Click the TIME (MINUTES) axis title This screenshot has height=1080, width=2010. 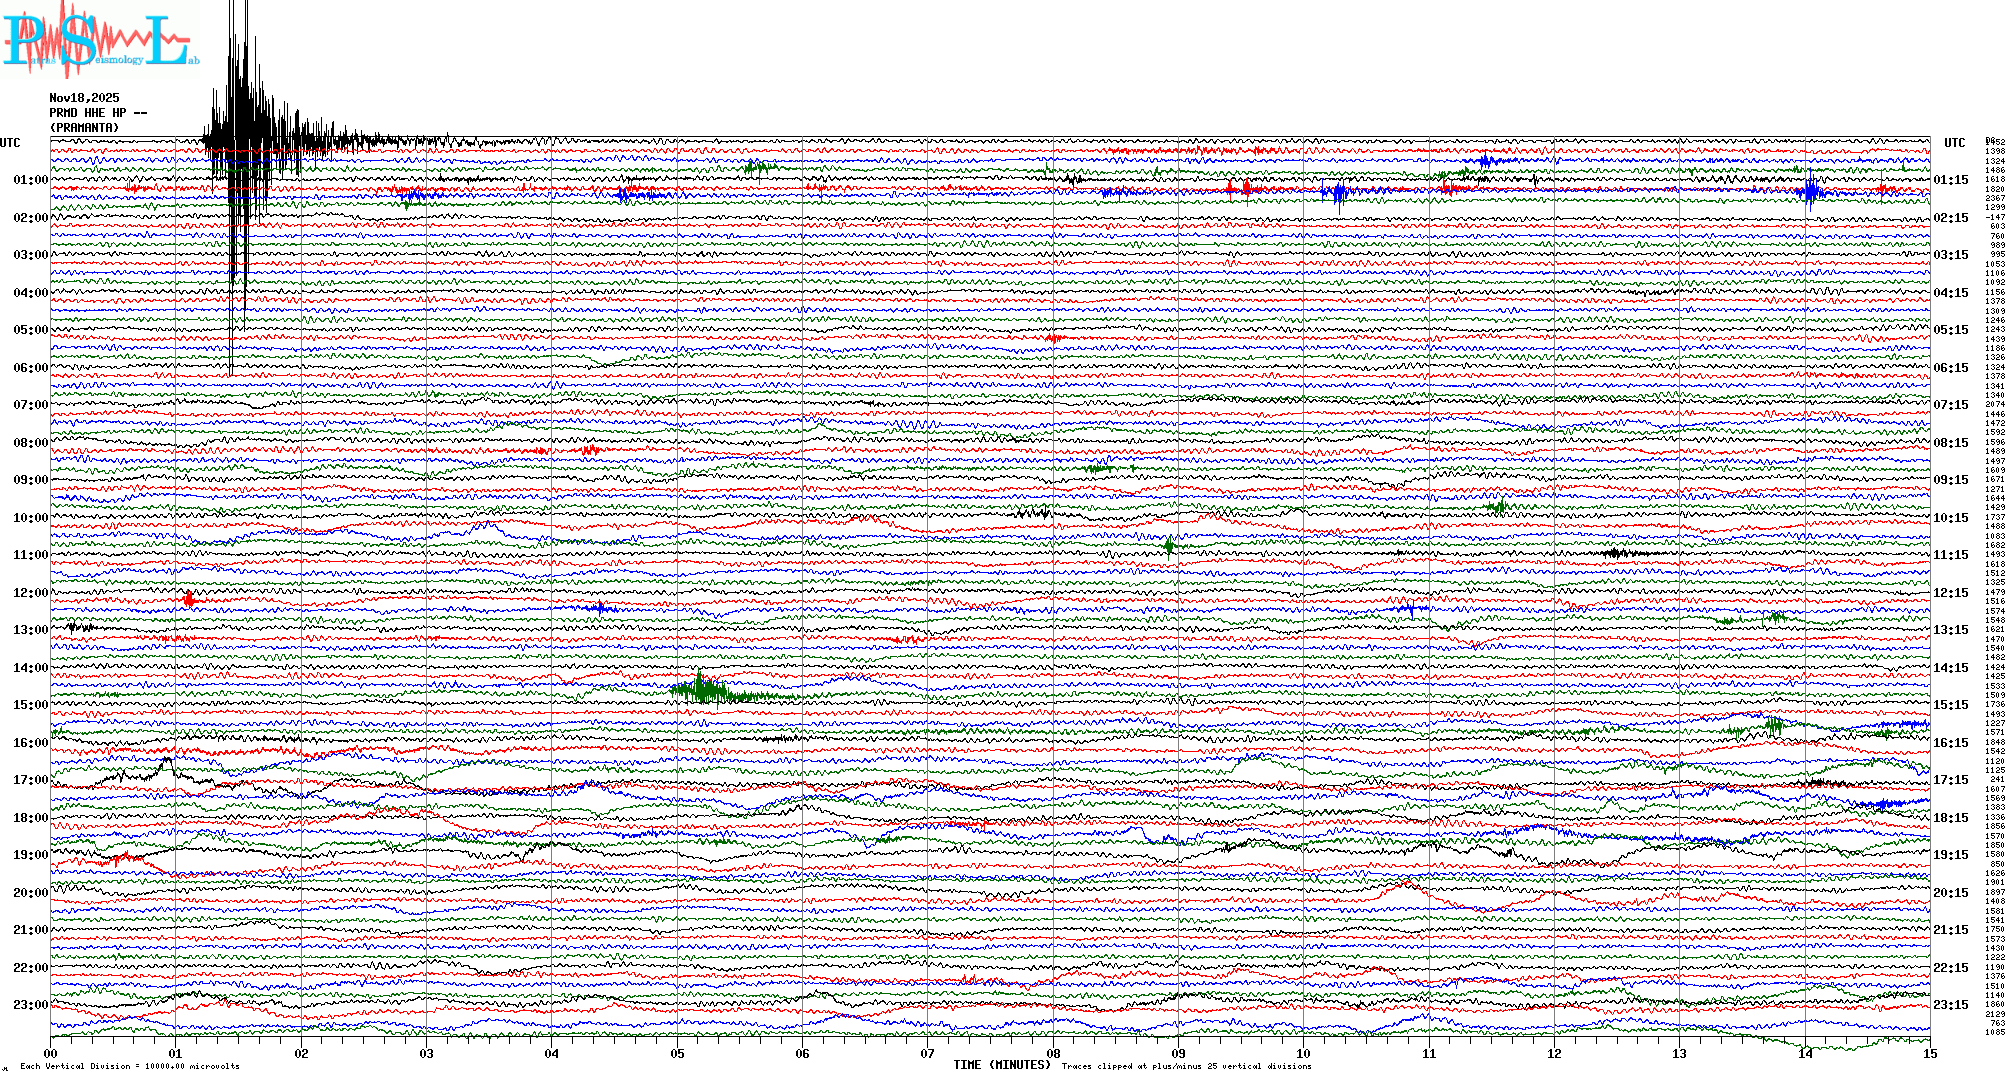pyautogui.click(x=1002, y=1065)
